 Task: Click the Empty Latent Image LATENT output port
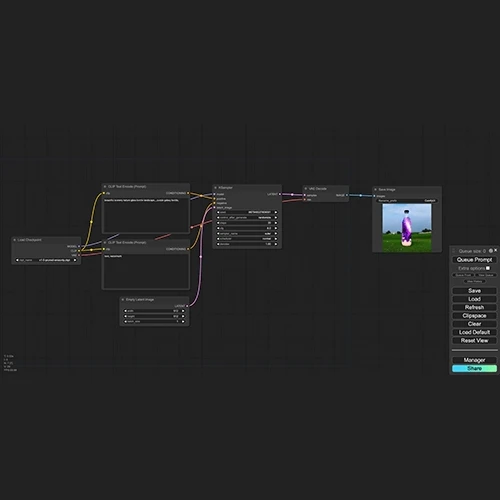(187, 306)
